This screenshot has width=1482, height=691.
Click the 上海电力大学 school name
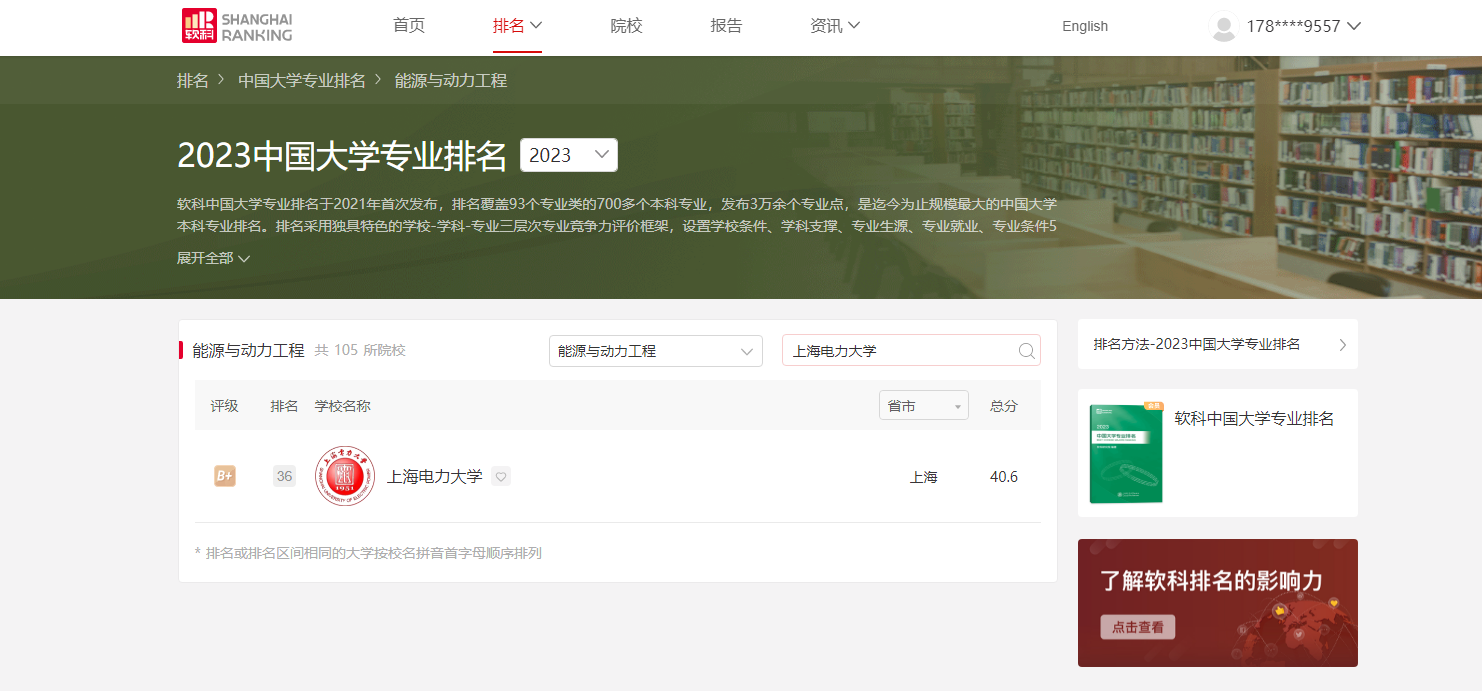tap(435, 477)
